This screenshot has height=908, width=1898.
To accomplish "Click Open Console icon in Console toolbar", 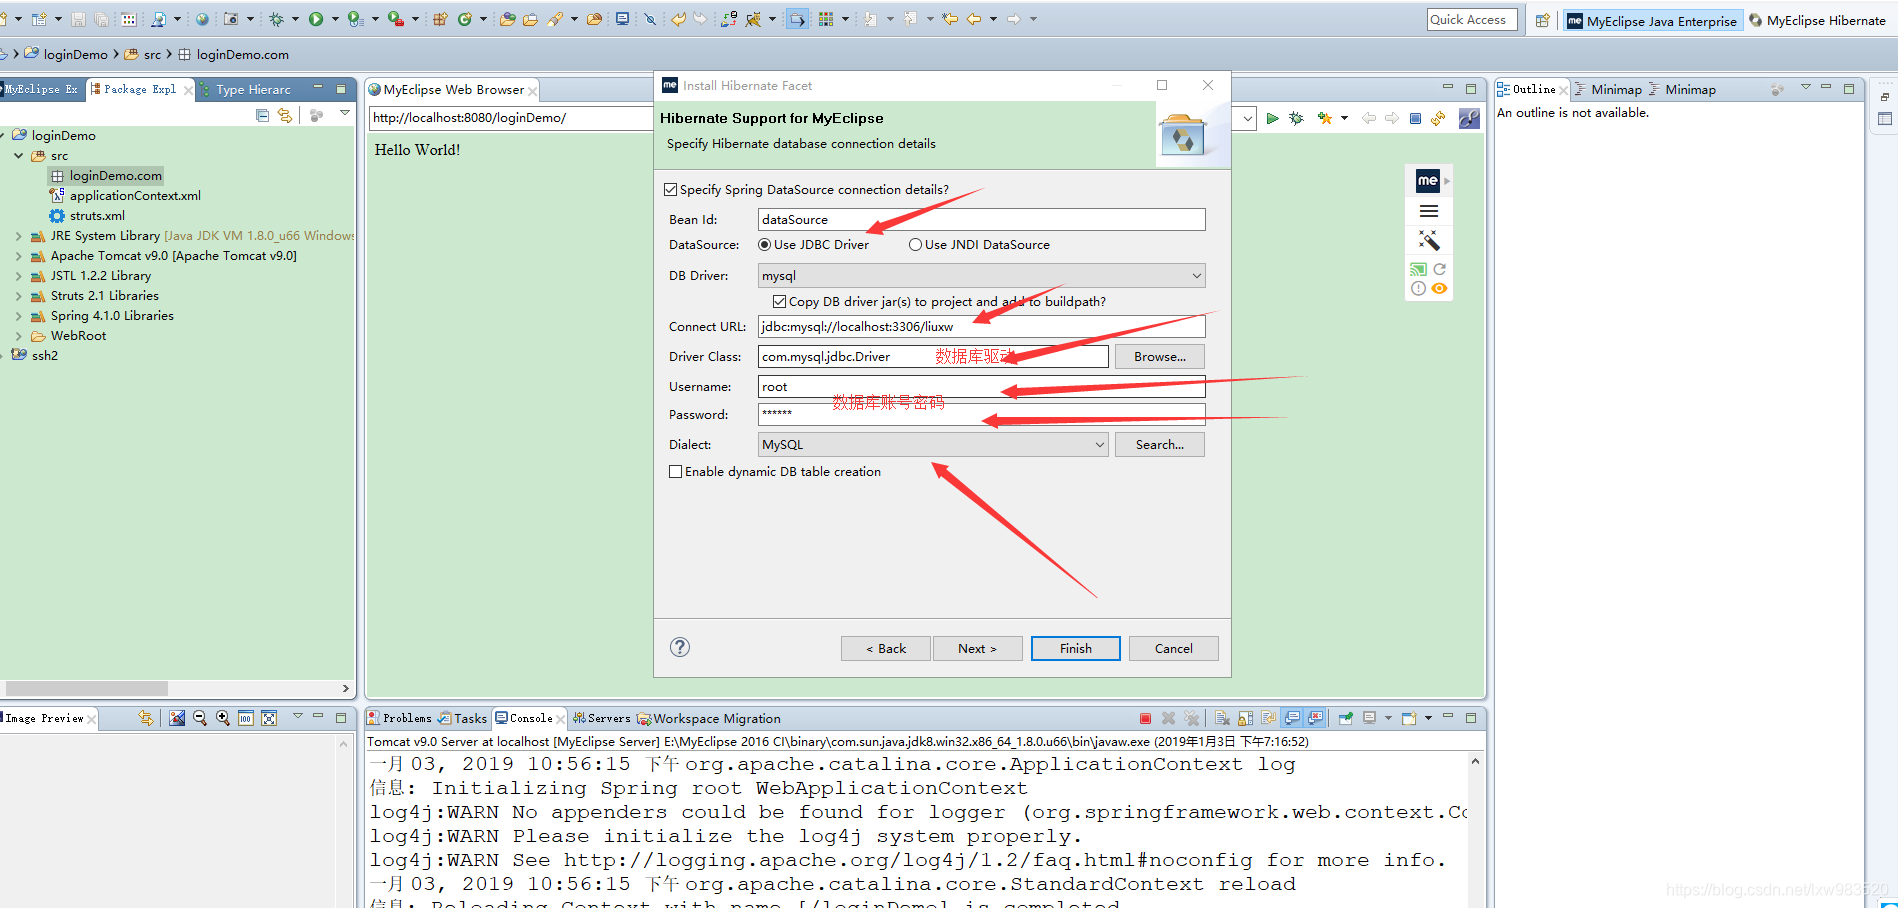I will pos(1409,718).
